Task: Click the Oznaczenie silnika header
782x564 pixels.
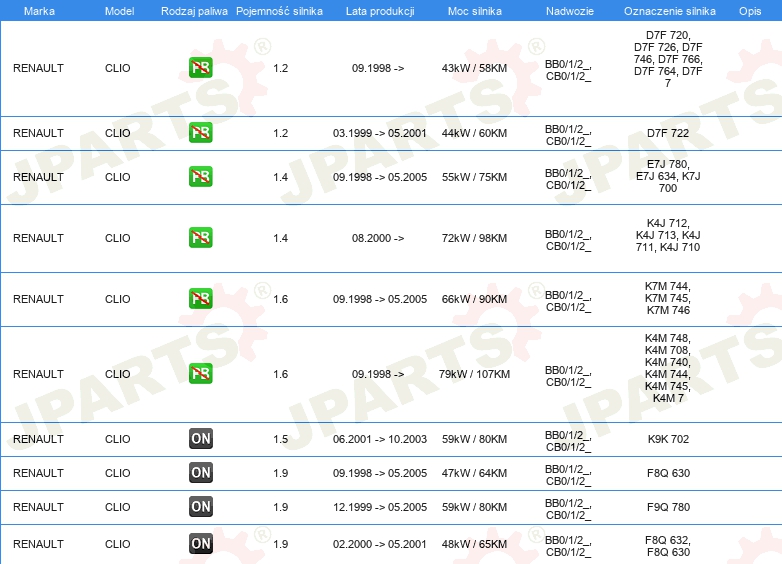Action: click(670, 11)
